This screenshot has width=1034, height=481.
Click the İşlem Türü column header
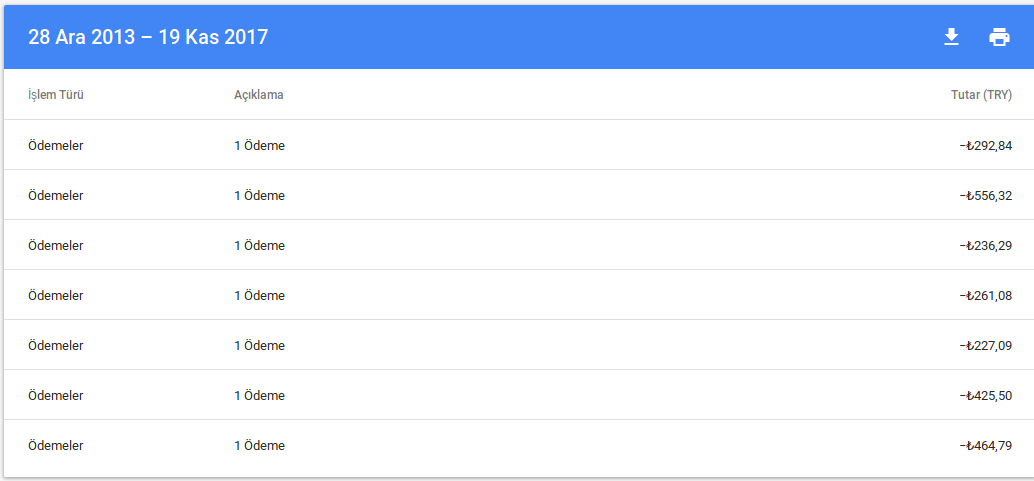click(56, 94)
